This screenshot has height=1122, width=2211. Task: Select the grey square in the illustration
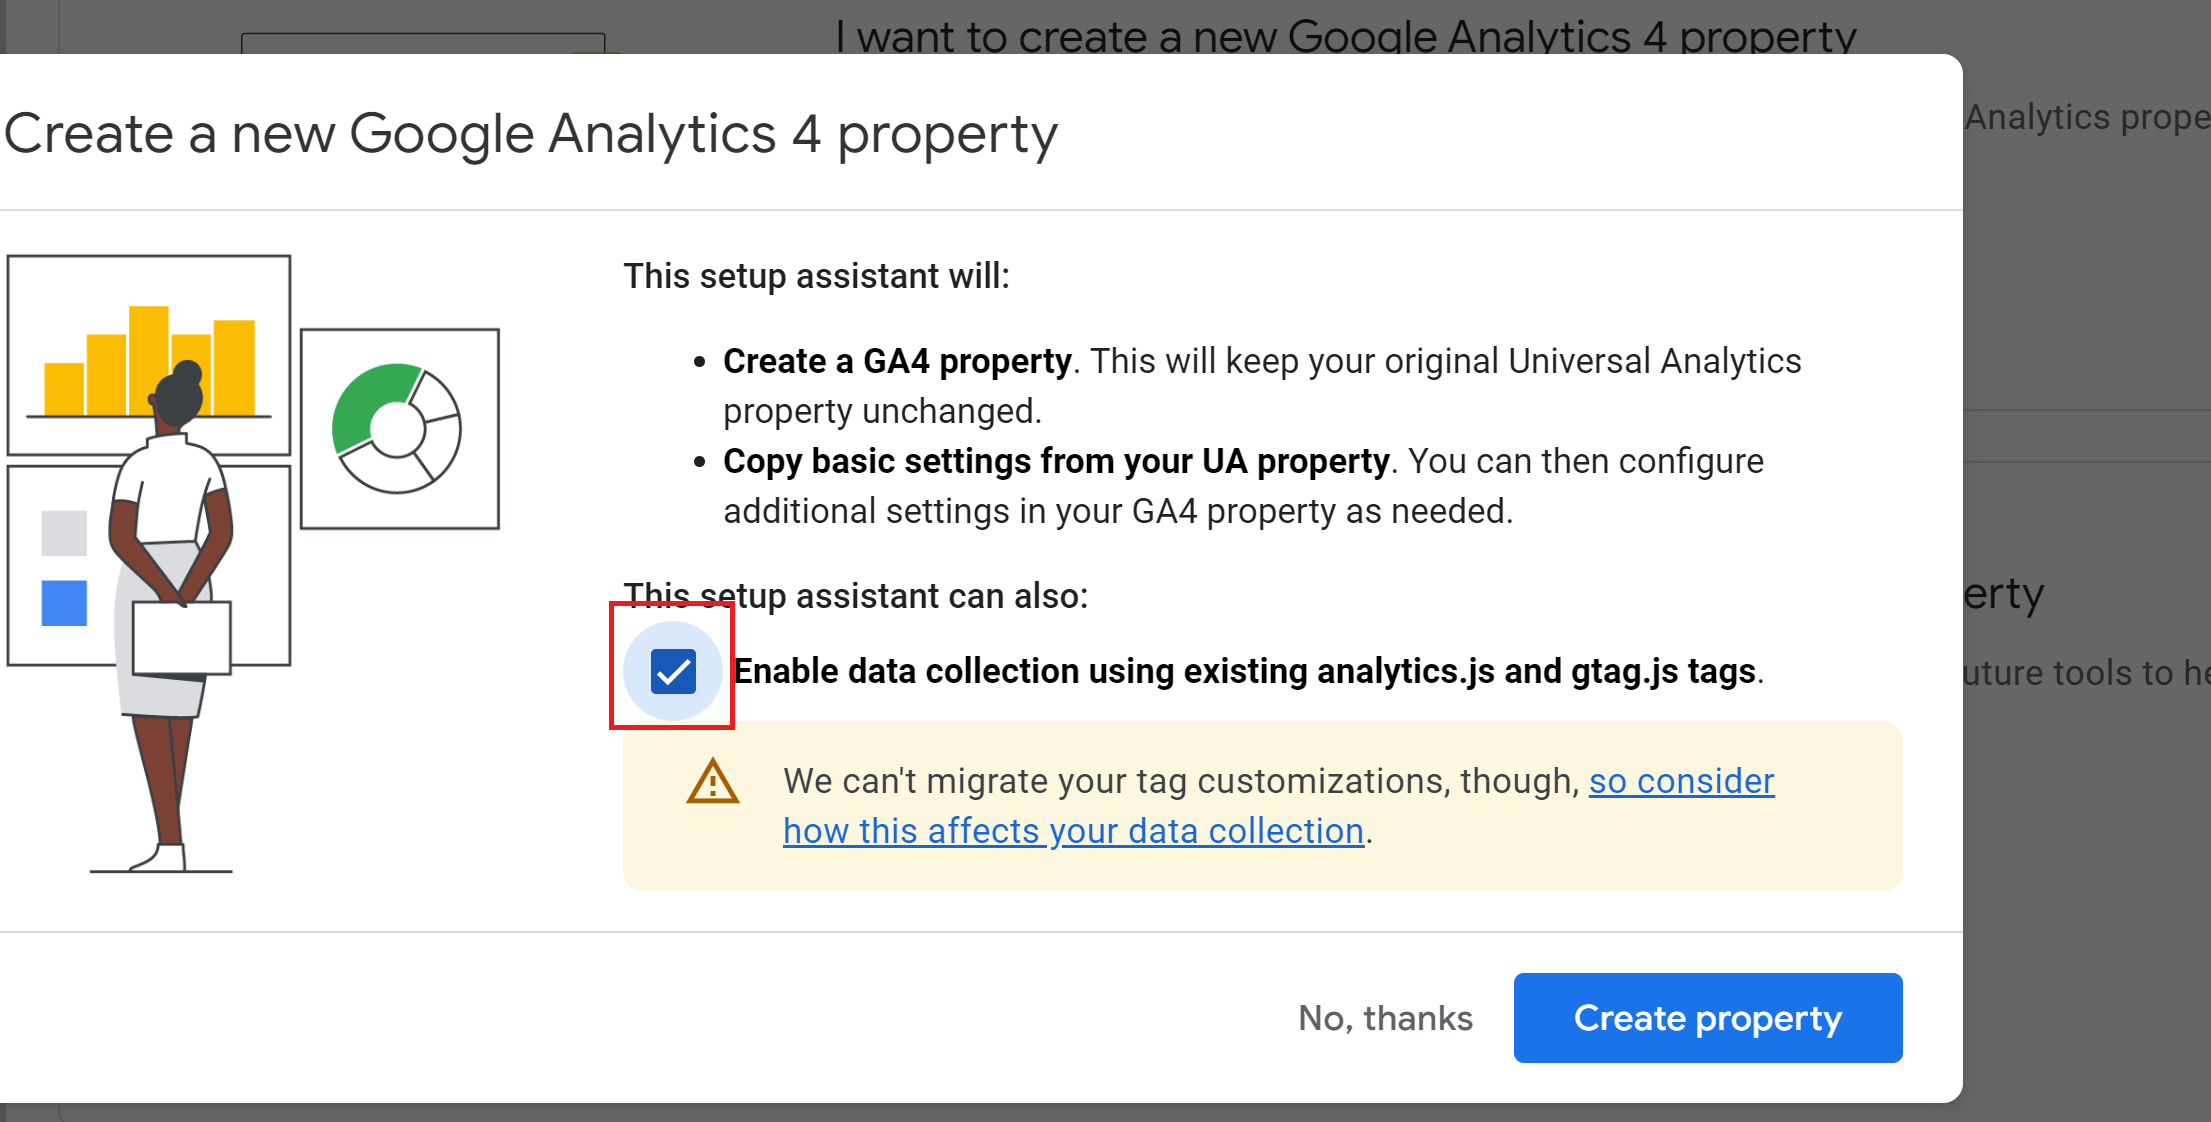click(64, 533)
